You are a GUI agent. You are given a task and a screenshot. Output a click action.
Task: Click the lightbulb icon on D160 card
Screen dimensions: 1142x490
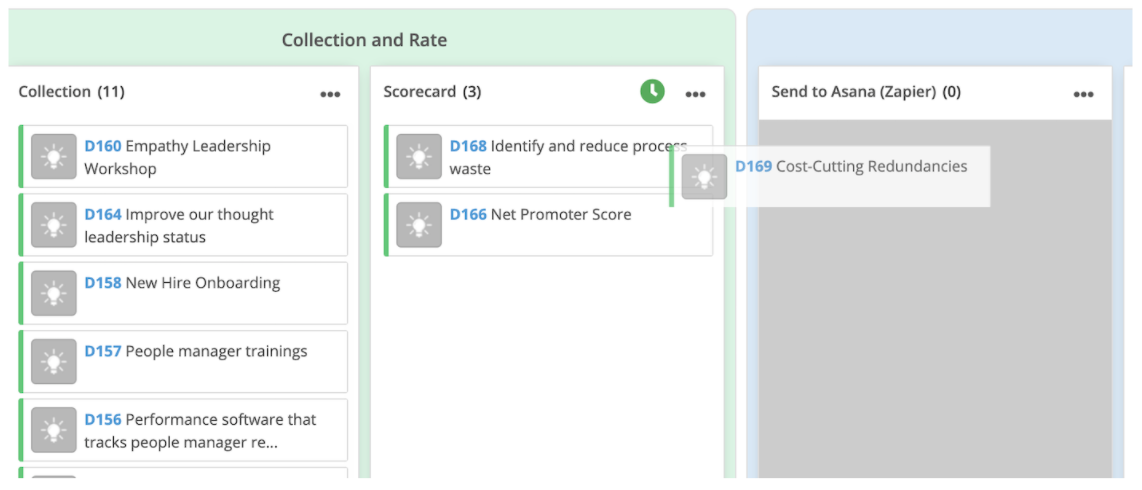pos(54,157)
